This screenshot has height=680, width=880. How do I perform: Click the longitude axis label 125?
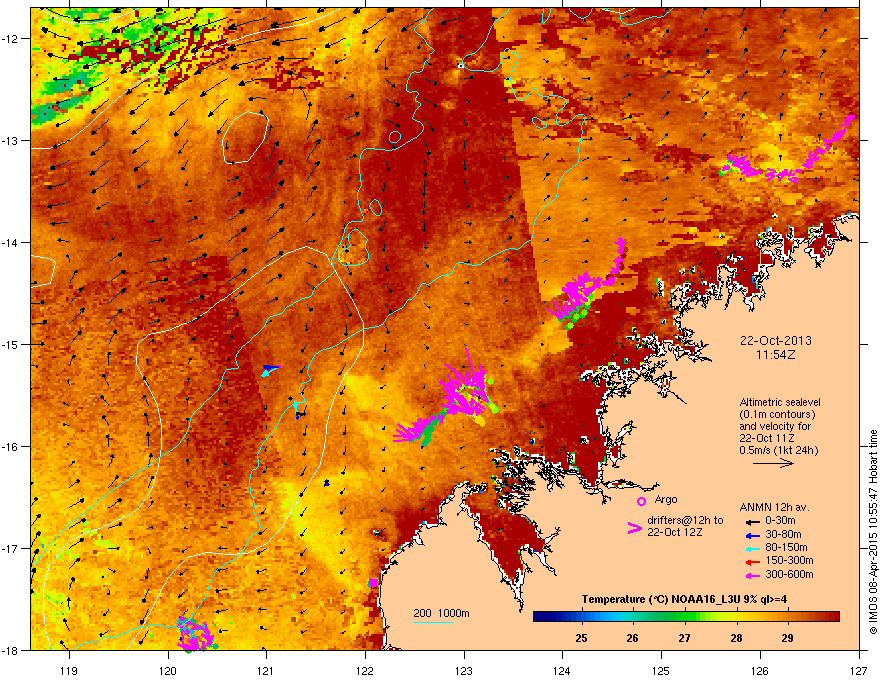tap(661, 670)
